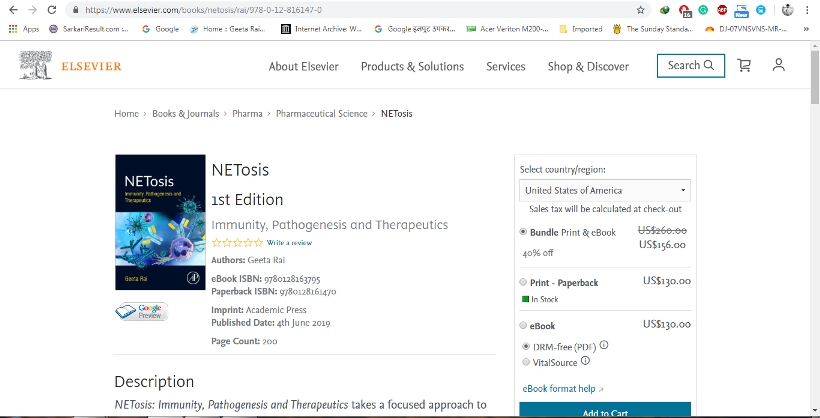Go forward in browser history
This screenshot has height=418, width=820.
(x=32, y=10)
